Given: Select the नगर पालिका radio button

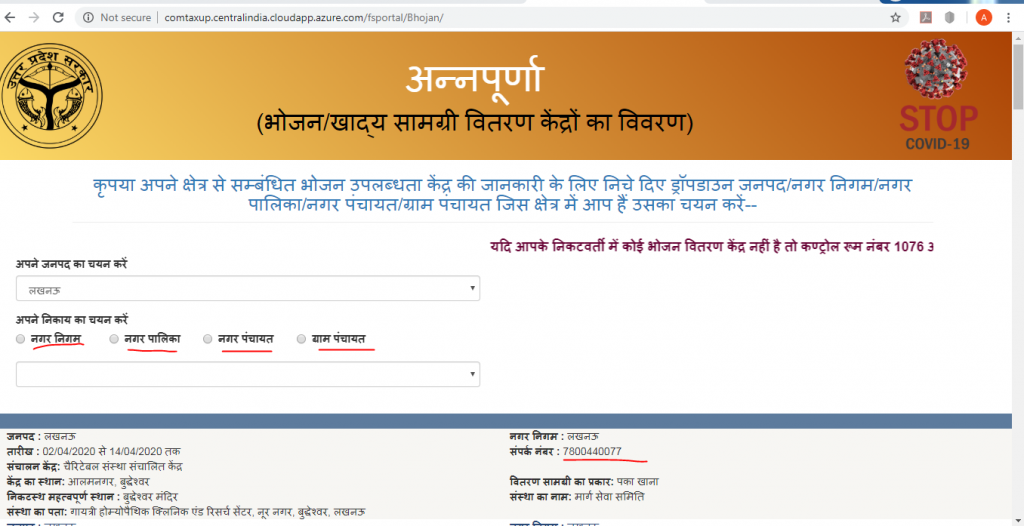Looking at the screenshot, I should (x=114, y=340).
